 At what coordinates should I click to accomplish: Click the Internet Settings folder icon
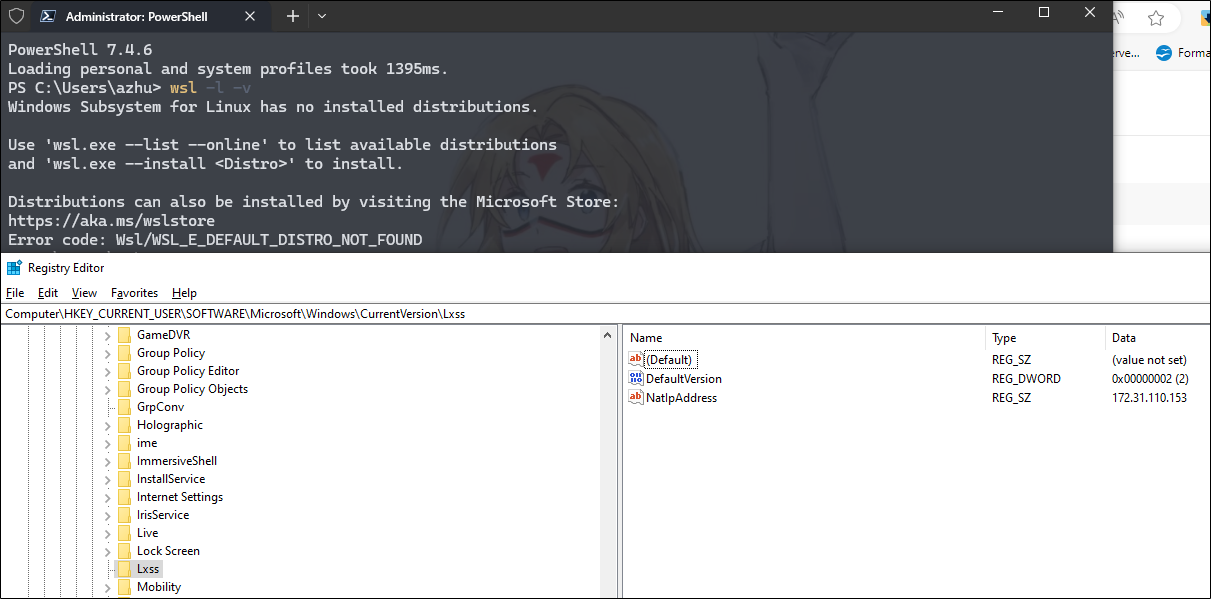click(124, 497)
